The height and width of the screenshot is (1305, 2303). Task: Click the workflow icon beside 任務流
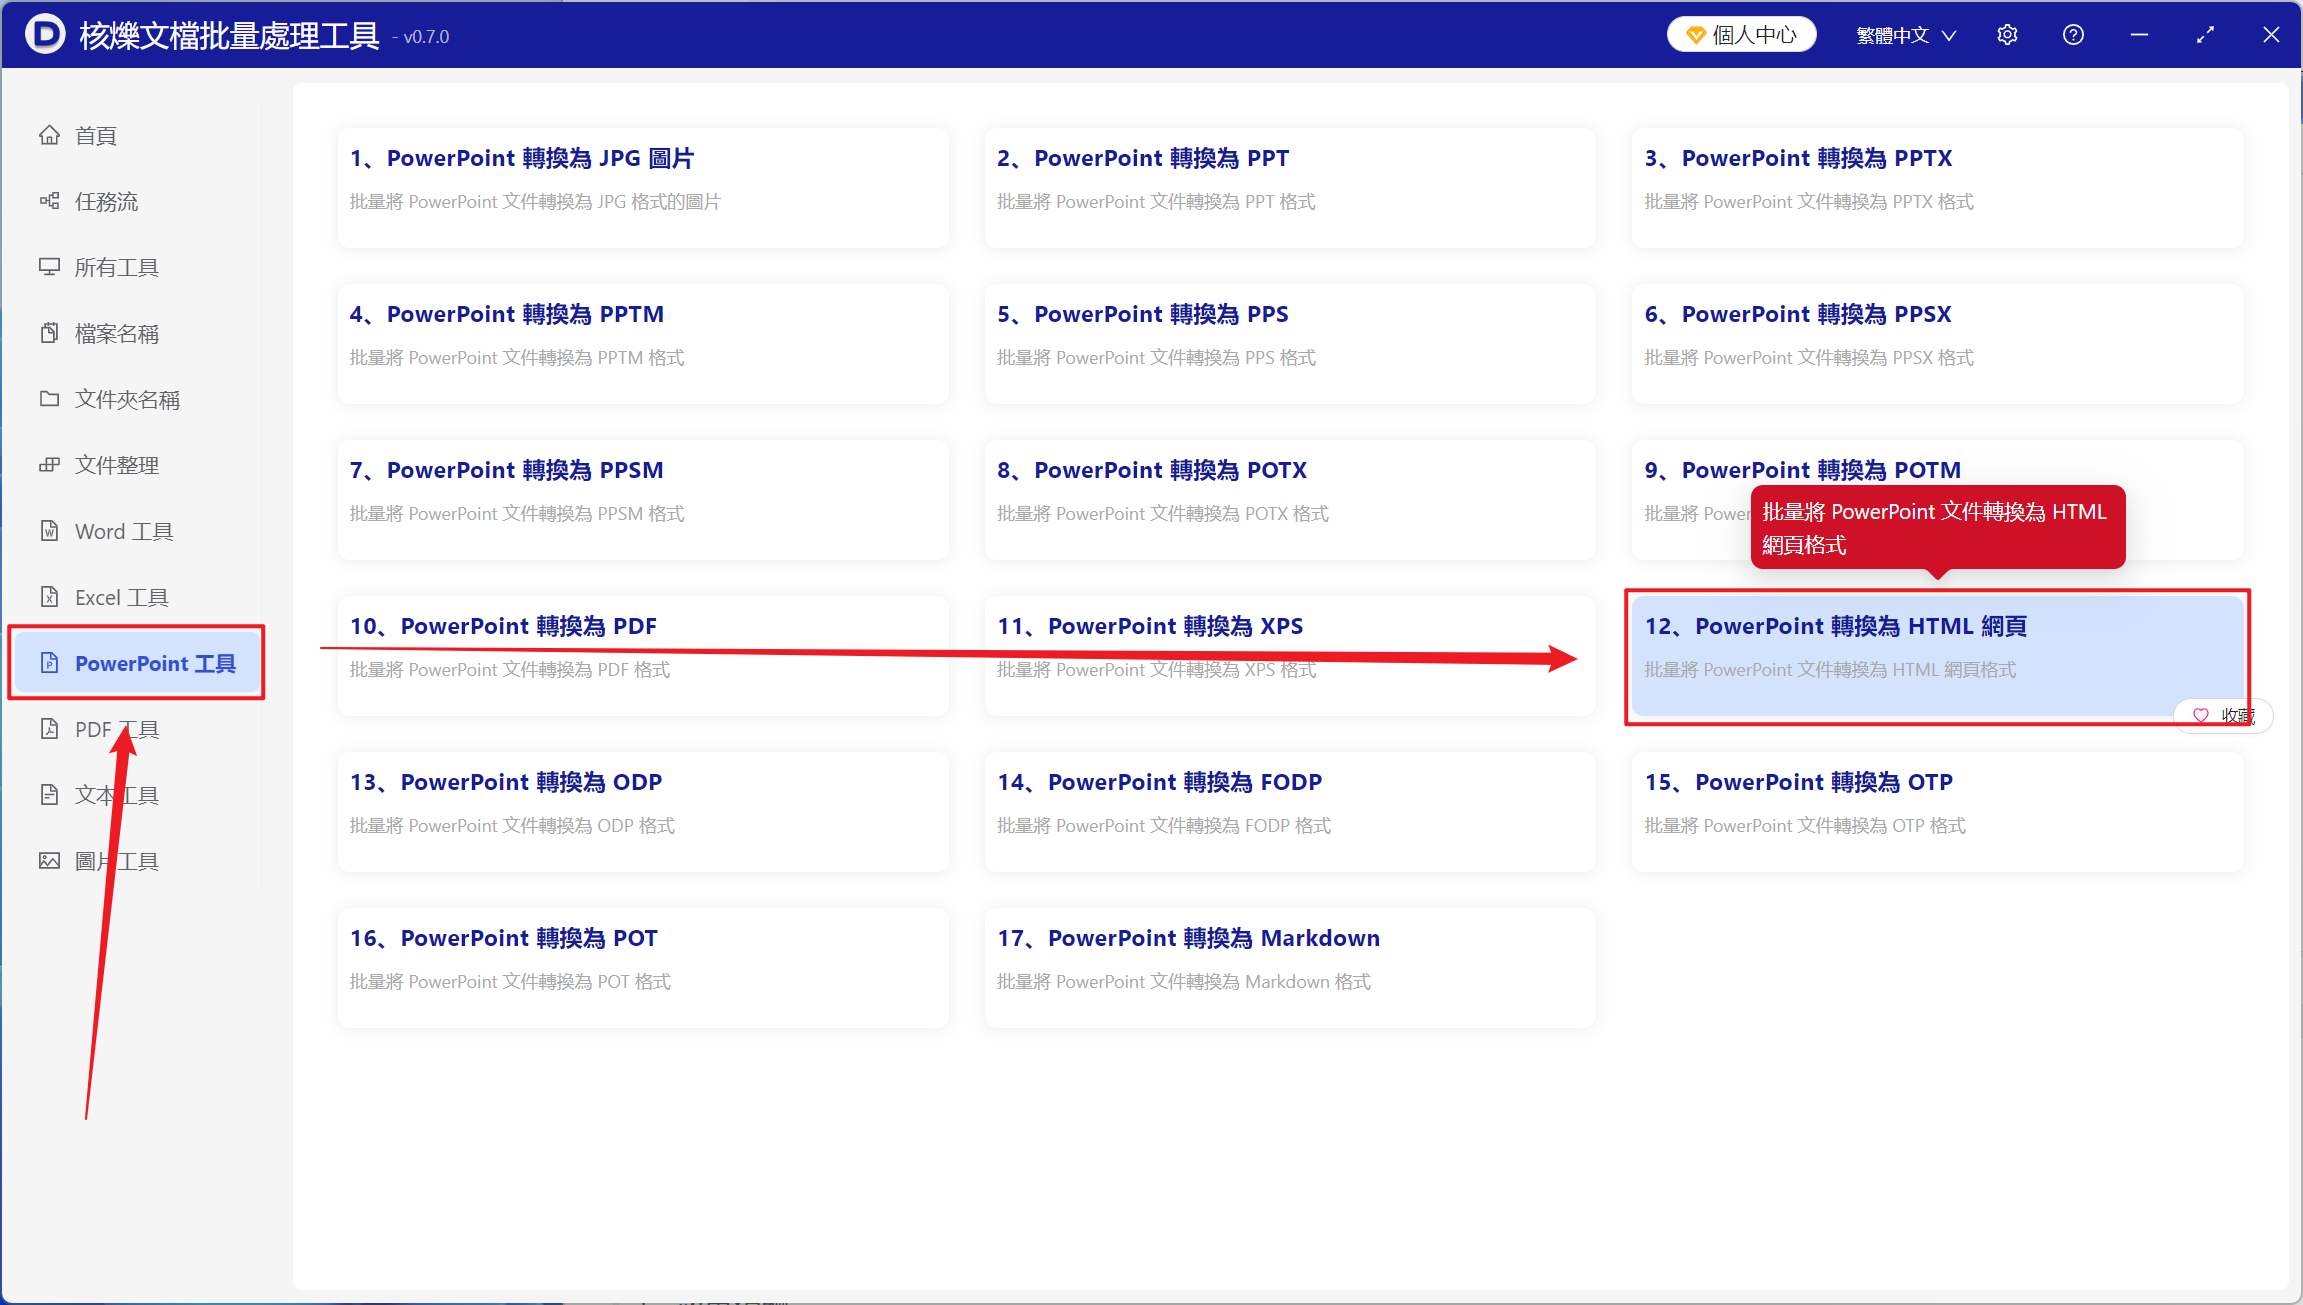tap(49, 201)
